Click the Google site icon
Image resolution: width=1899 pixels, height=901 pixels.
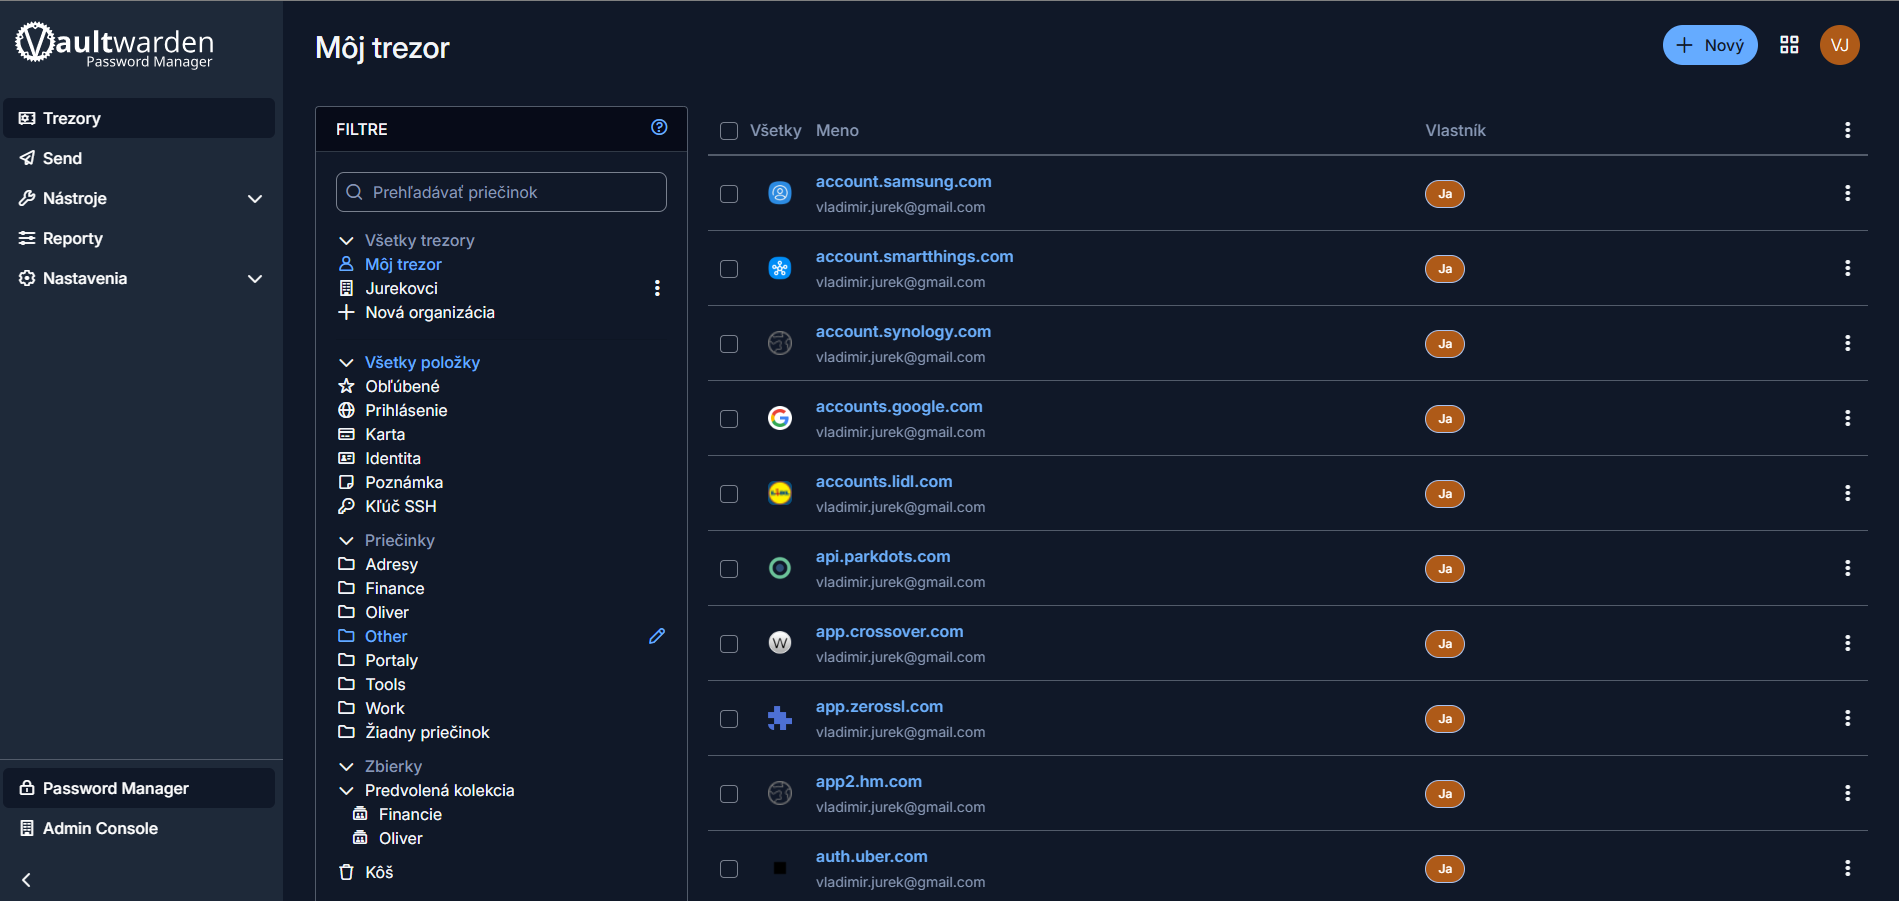click(780, 418)
